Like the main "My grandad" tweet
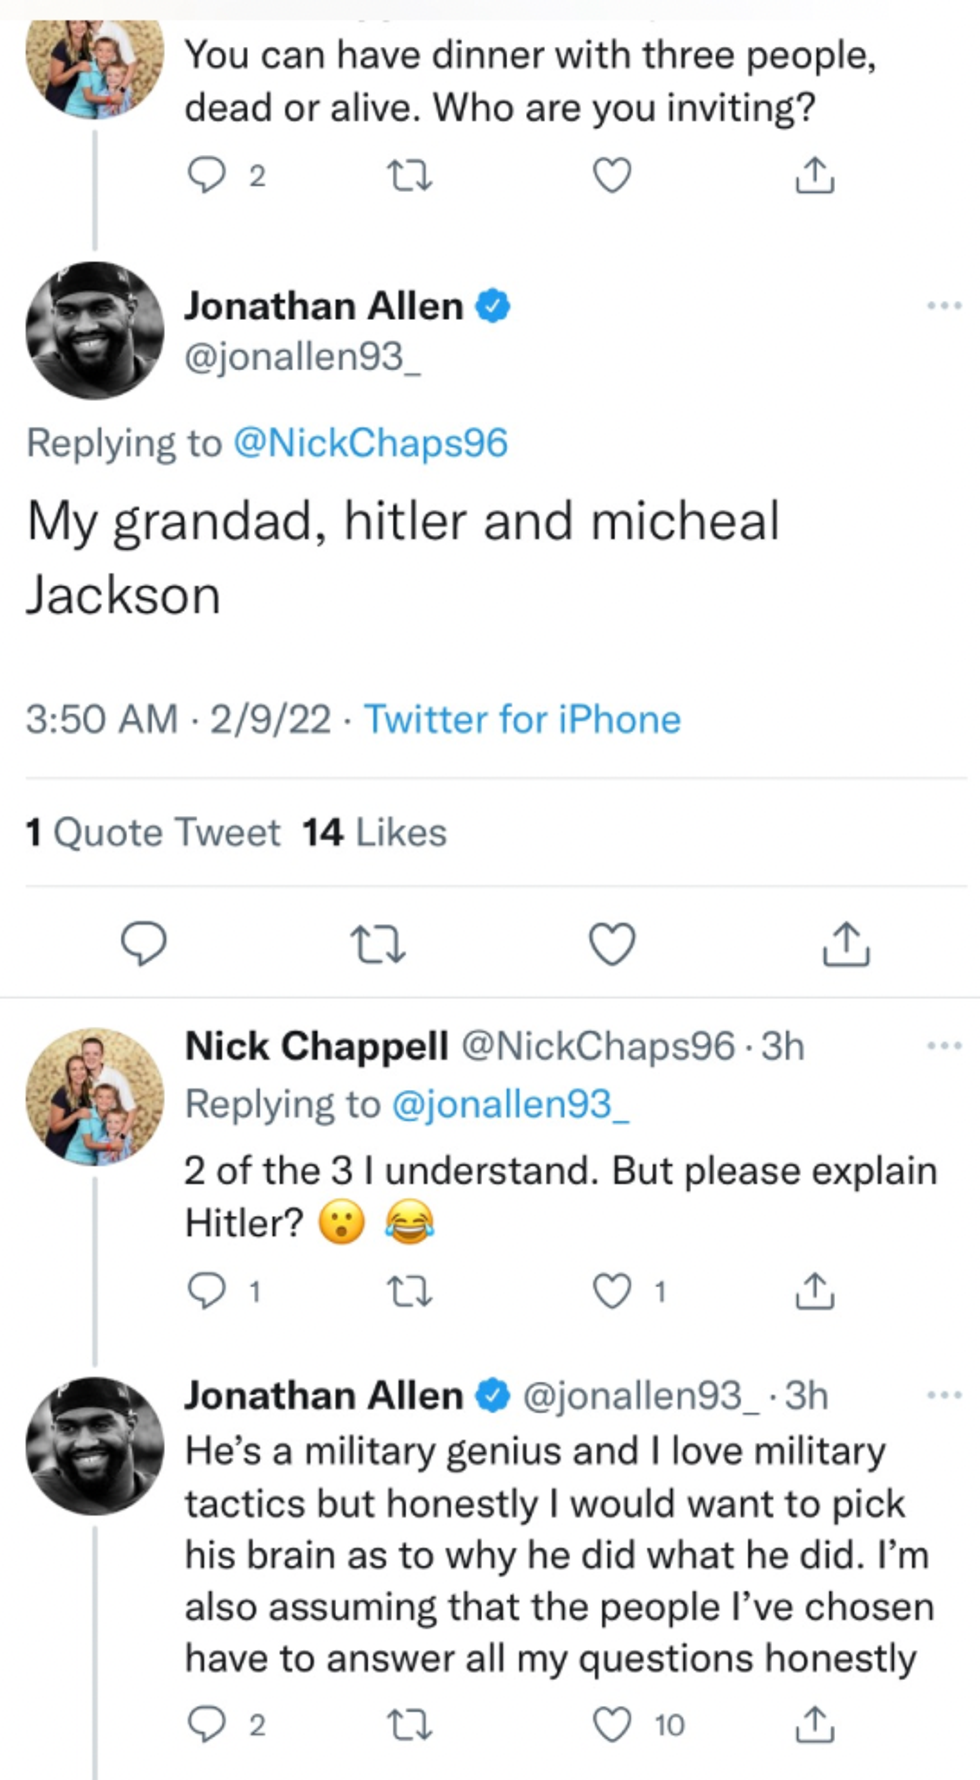Viewport: 980px width, 1780px height. (x=612, y=944)
